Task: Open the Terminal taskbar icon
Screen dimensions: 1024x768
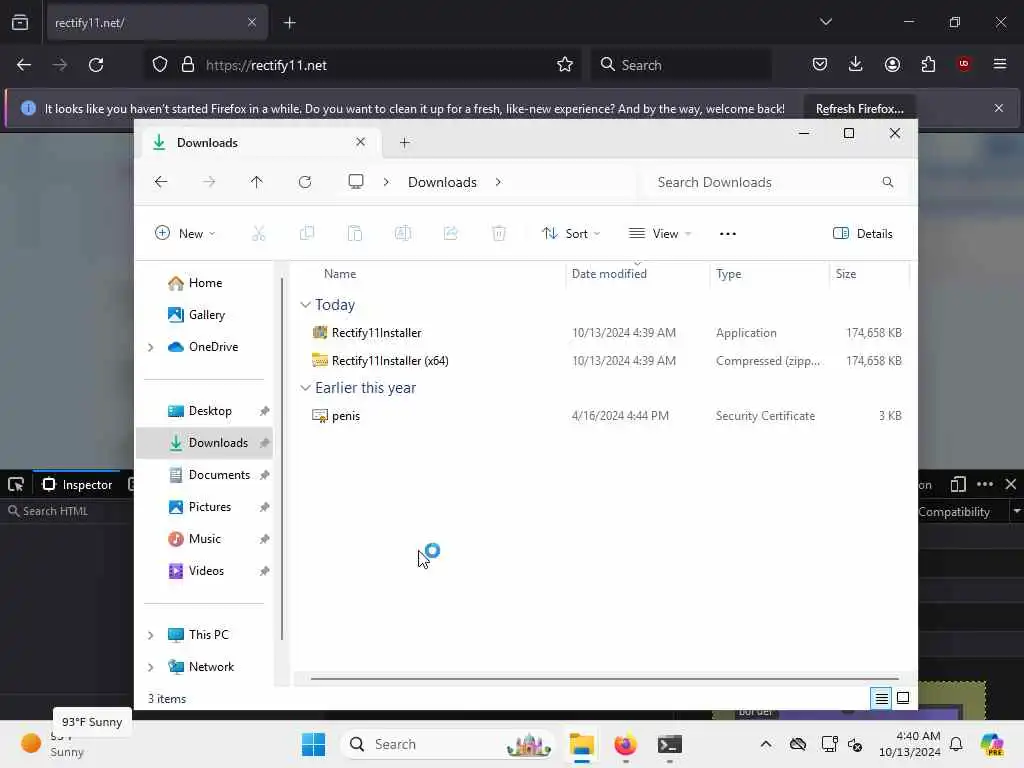Action: pos(669,744)
